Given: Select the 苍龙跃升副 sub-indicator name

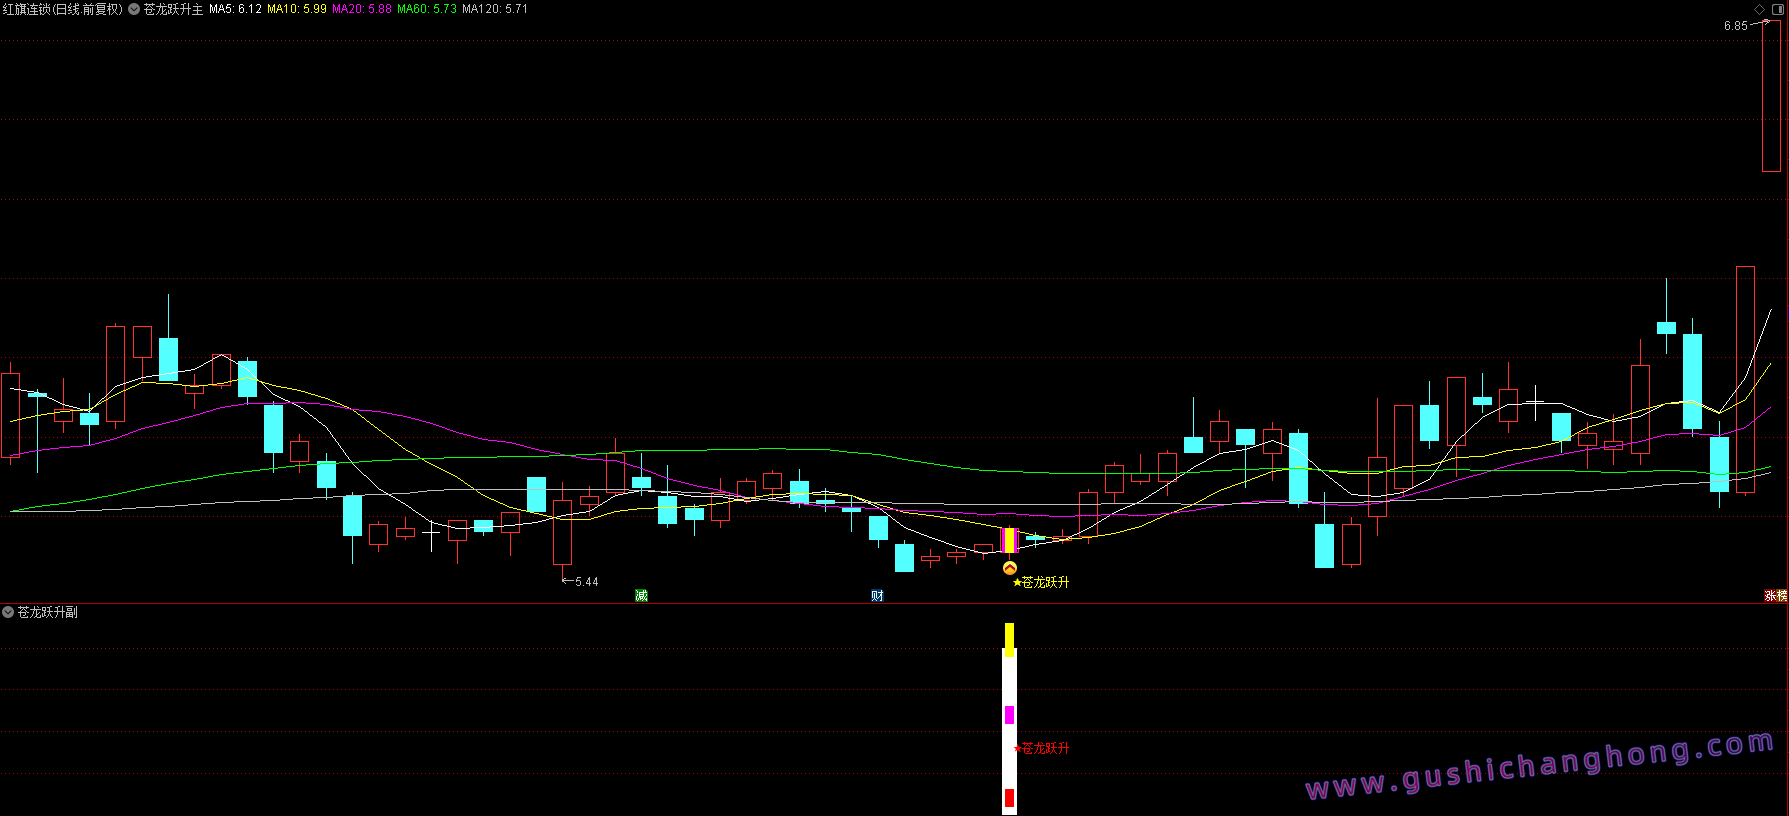Looking at the screenshot, I should click(48, 612).
